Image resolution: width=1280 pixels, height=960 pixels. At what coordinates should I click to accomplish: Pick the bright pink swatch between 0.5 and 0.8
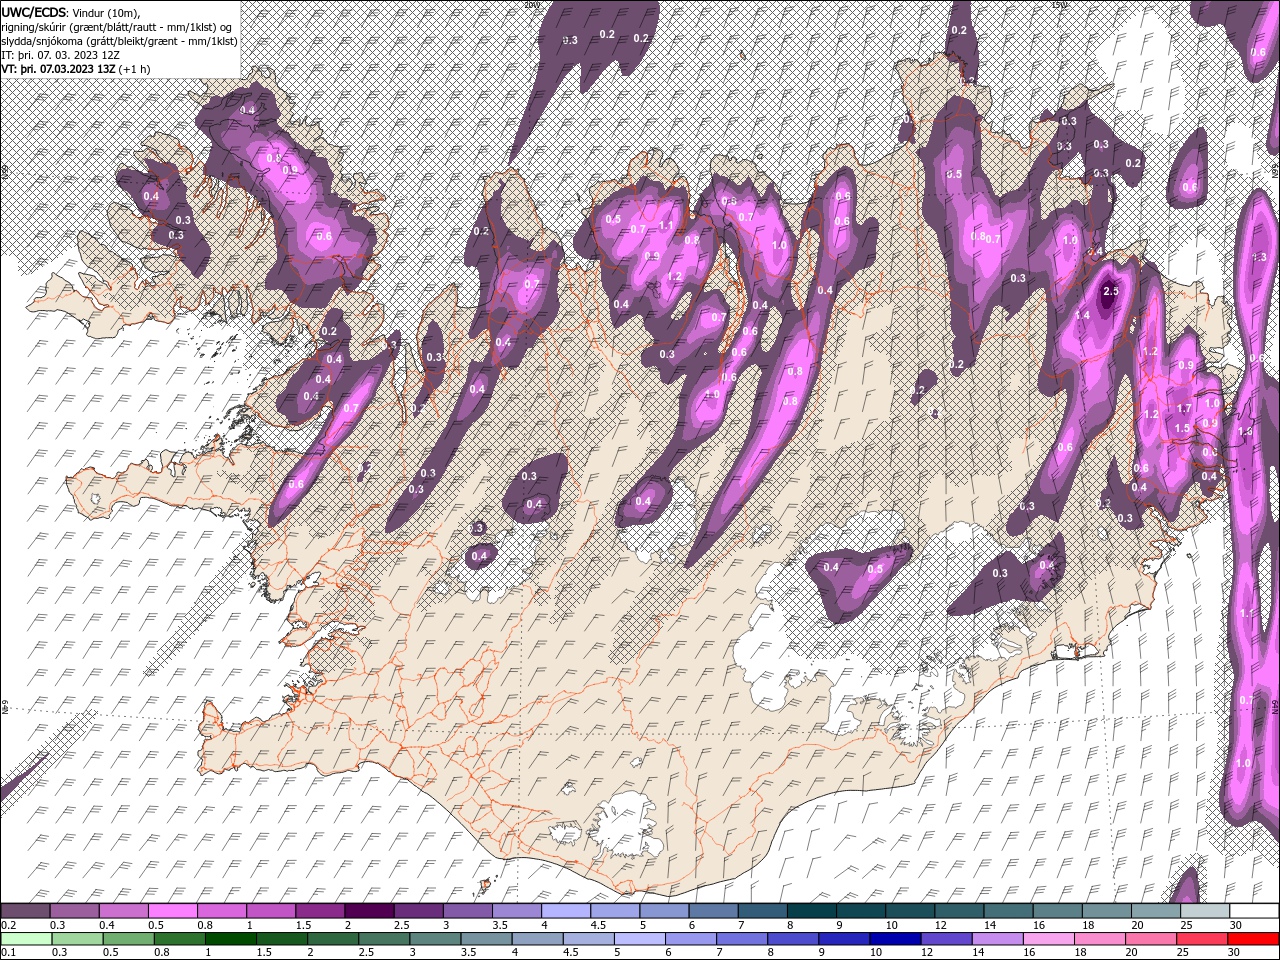172,911
